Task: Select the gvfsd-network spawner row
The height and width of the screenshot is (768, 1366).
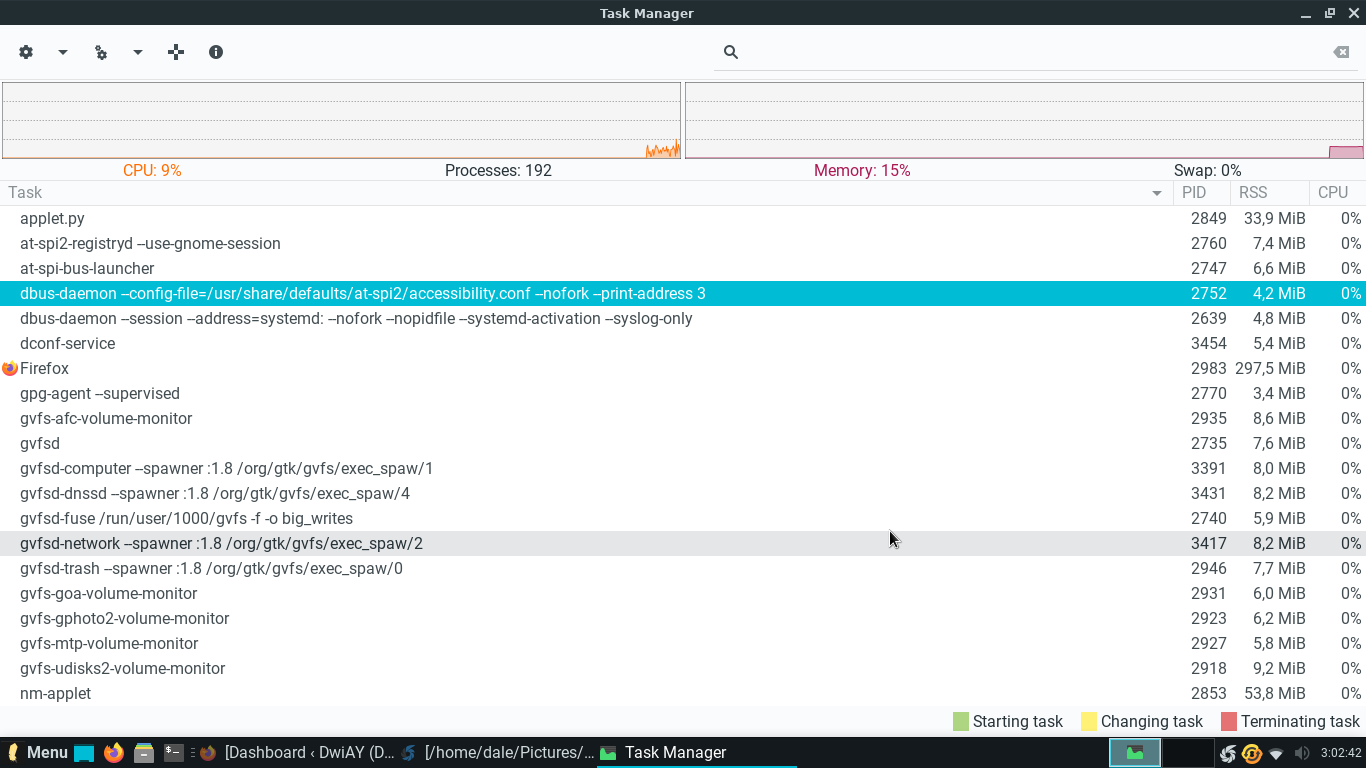Action: click(683, 543)
